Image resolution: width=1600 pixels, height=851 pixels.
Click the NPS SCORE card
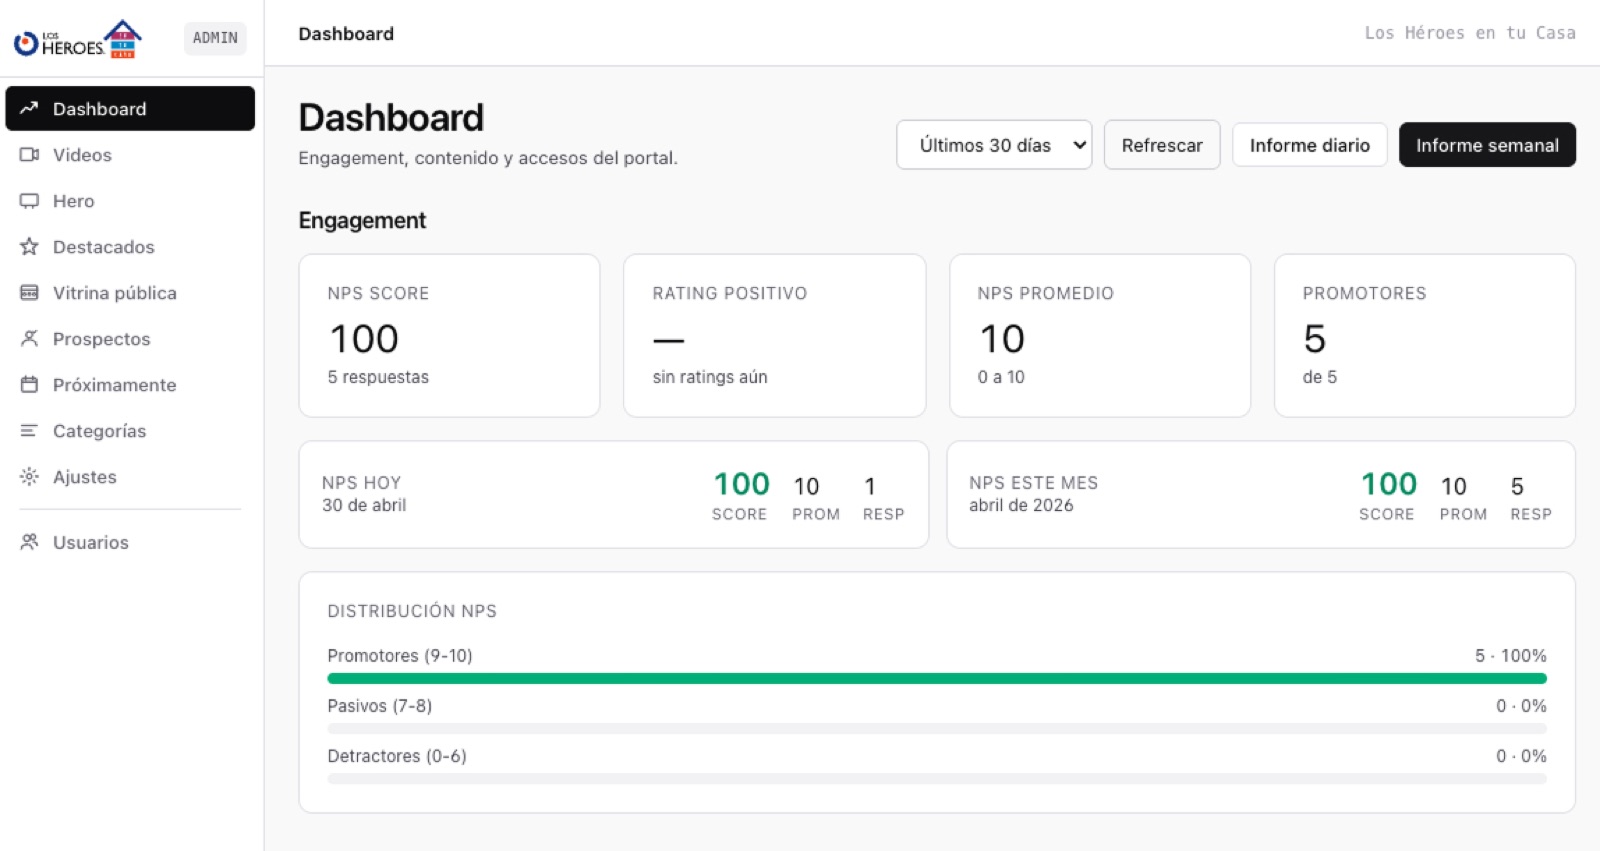point(449,335)
